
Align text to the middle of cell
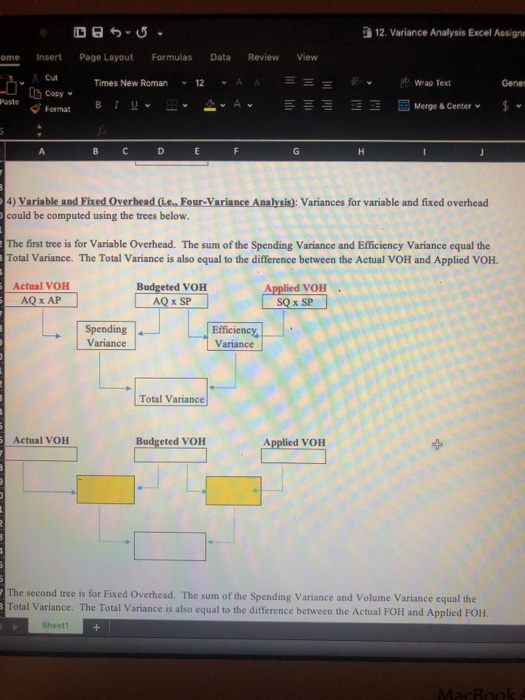[x=308, y=81]
